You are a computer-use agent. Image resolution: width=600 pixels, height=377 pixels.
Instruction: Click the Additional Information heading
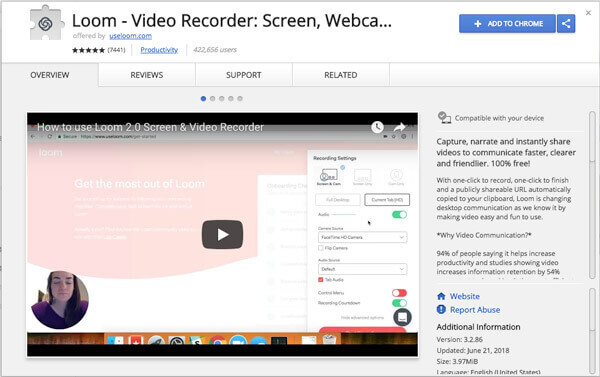(478, 327)
